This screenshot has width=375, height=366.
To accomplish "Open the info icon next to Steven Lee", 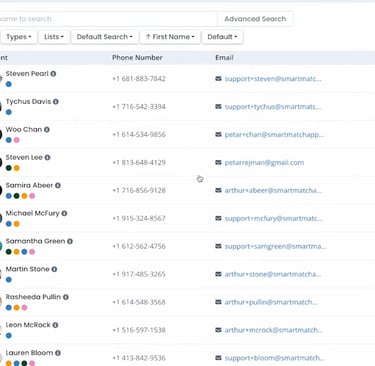I will point(47,157).
